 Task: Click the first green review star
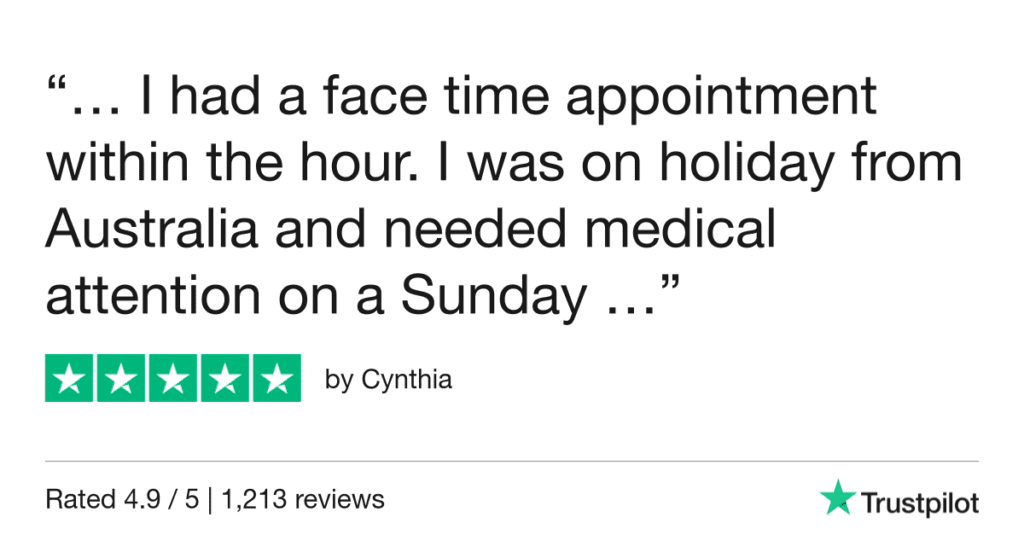click(69, 379)
